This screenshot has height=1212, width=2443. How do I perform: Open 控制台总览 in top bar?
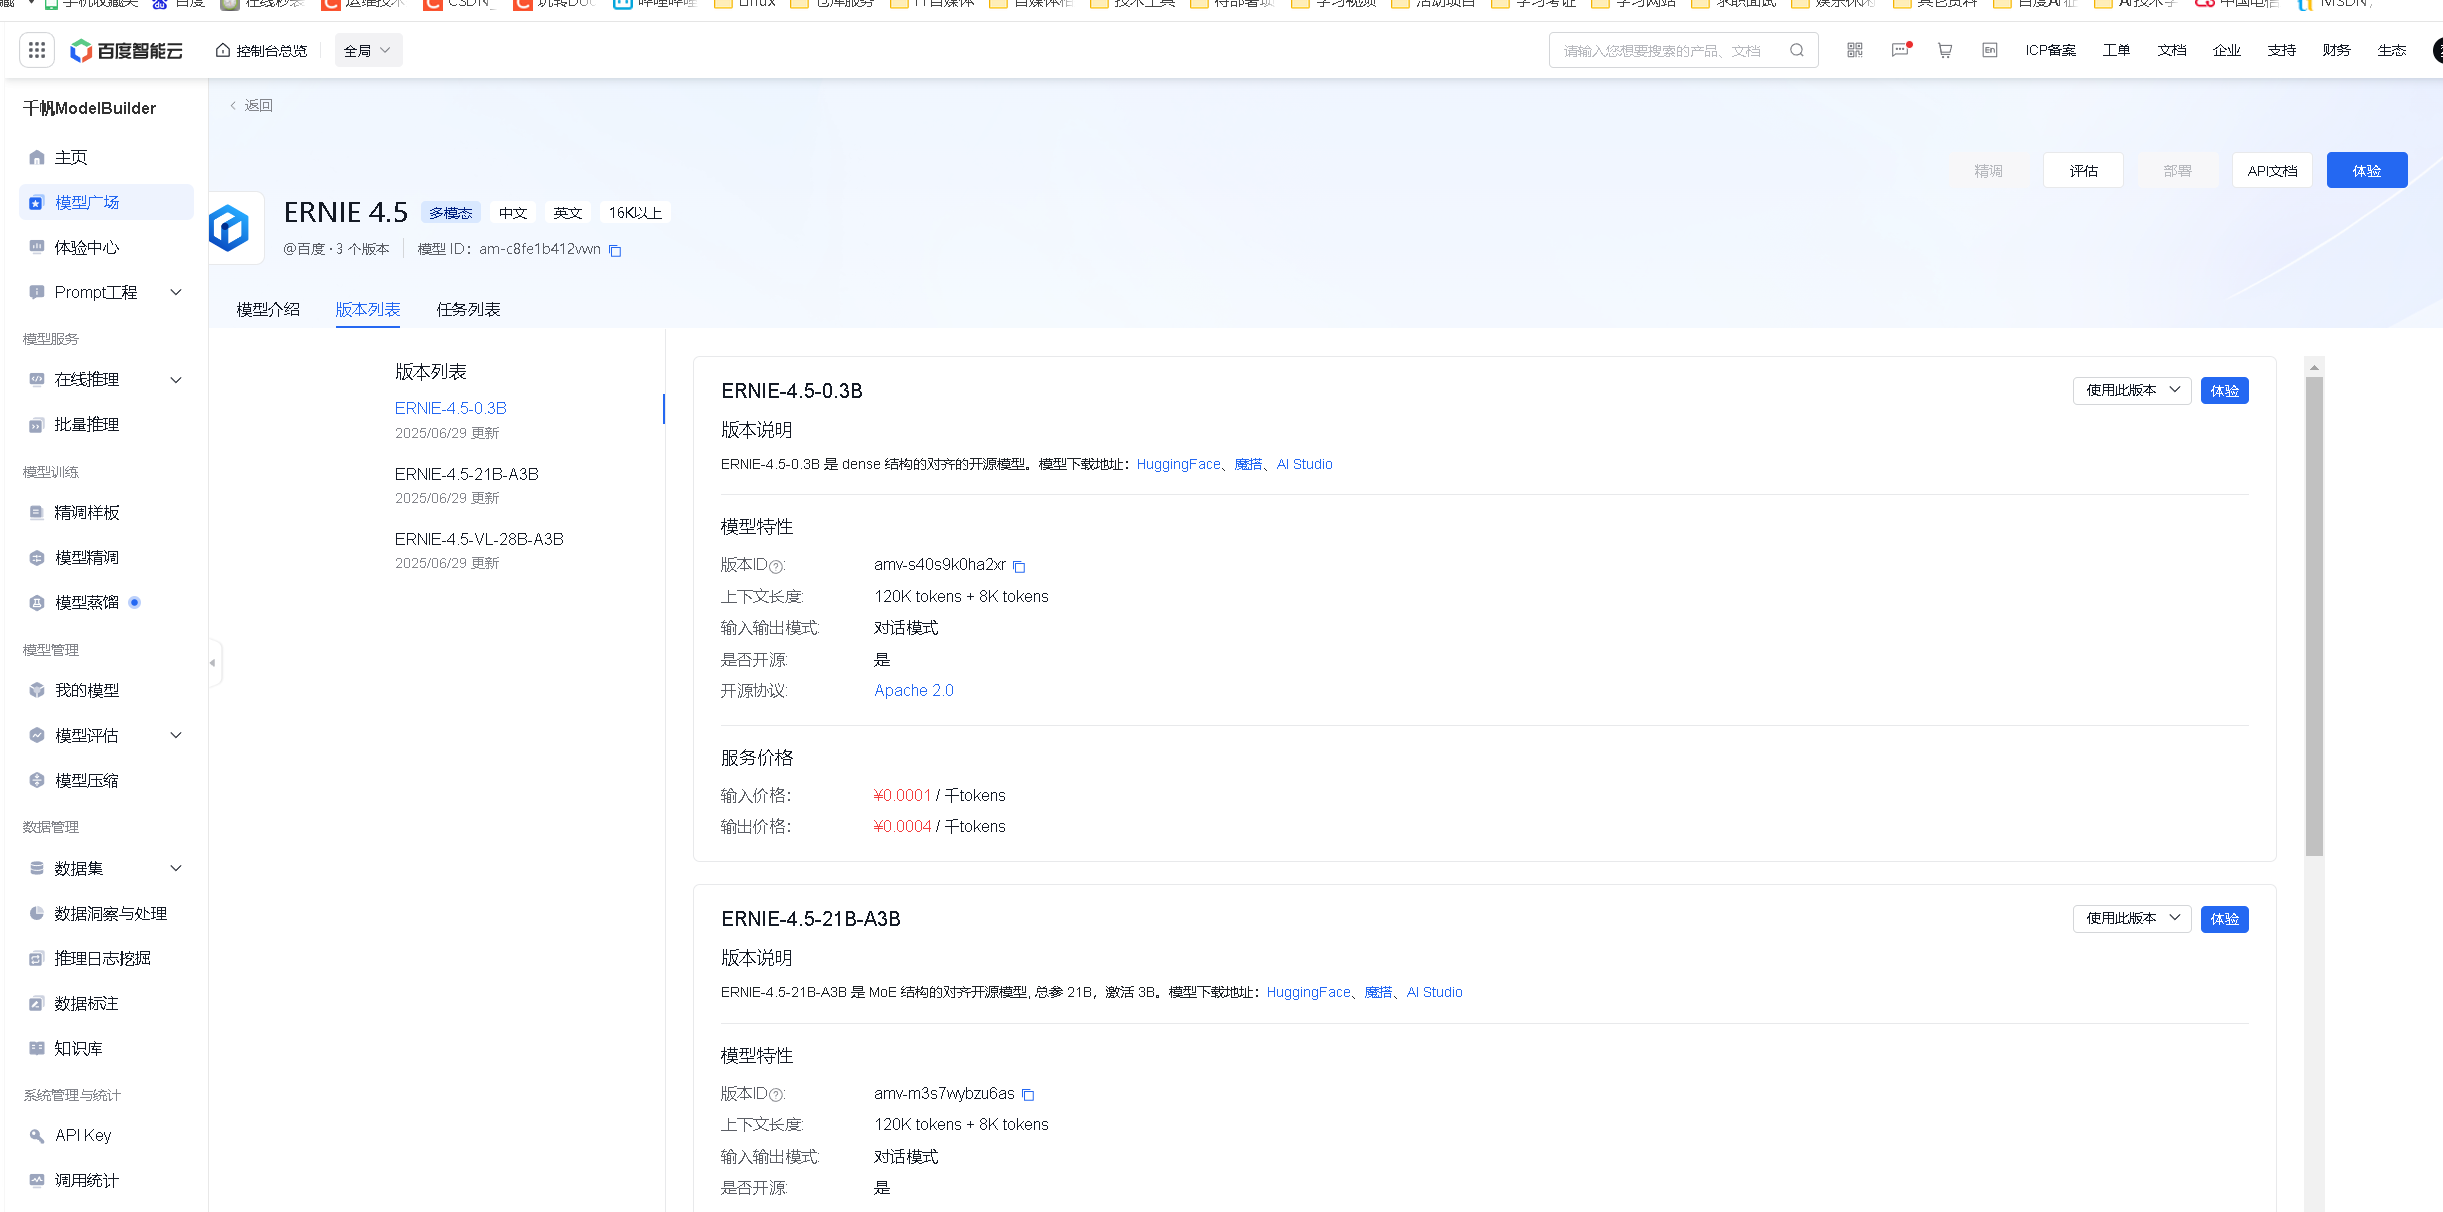click(x=262, y=51)
